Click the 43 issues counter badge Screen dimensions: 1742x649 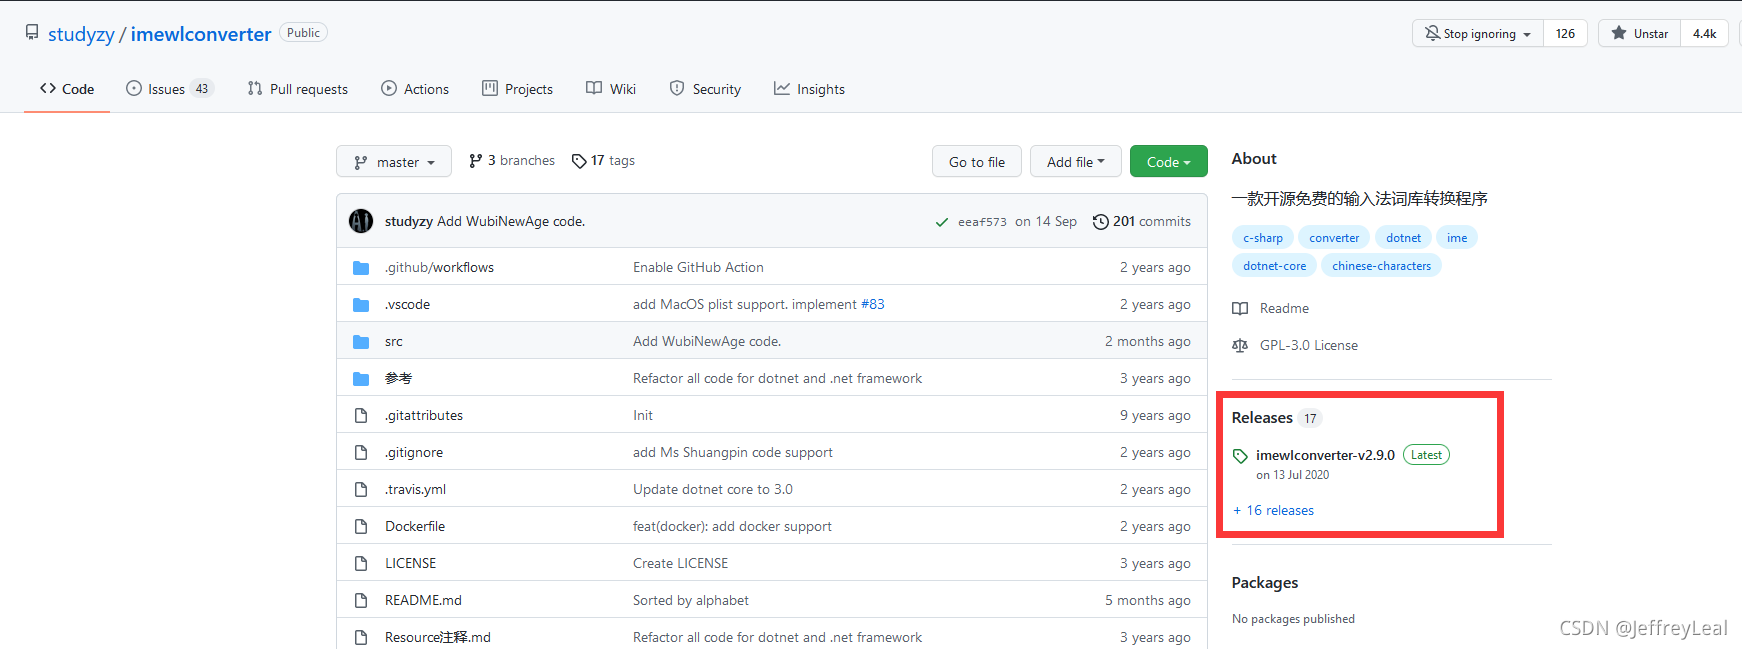(202, 89)
